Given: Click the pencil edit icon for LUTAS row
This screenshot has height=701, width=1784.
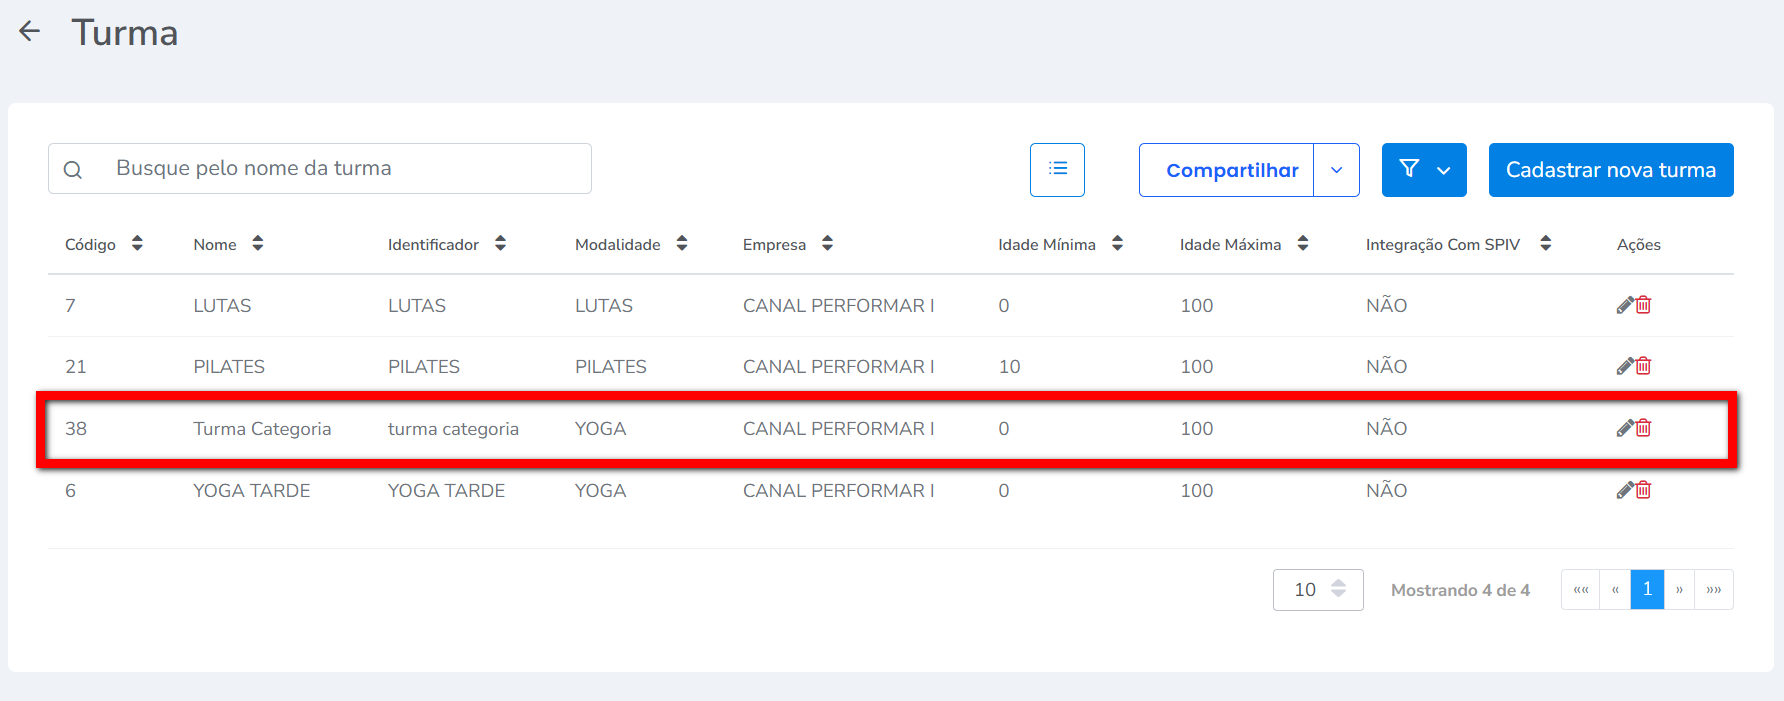Looking at the screenshot, I should point(1625,305).
